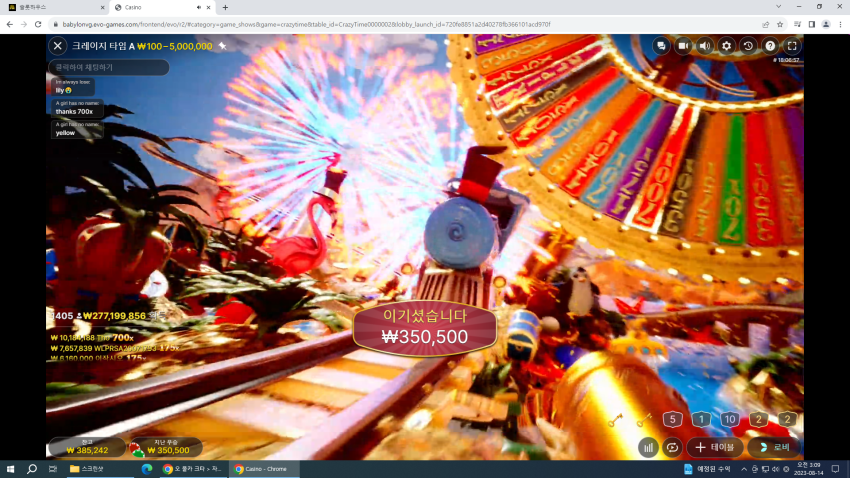Open game settings gear icon

tap(726, 46)
